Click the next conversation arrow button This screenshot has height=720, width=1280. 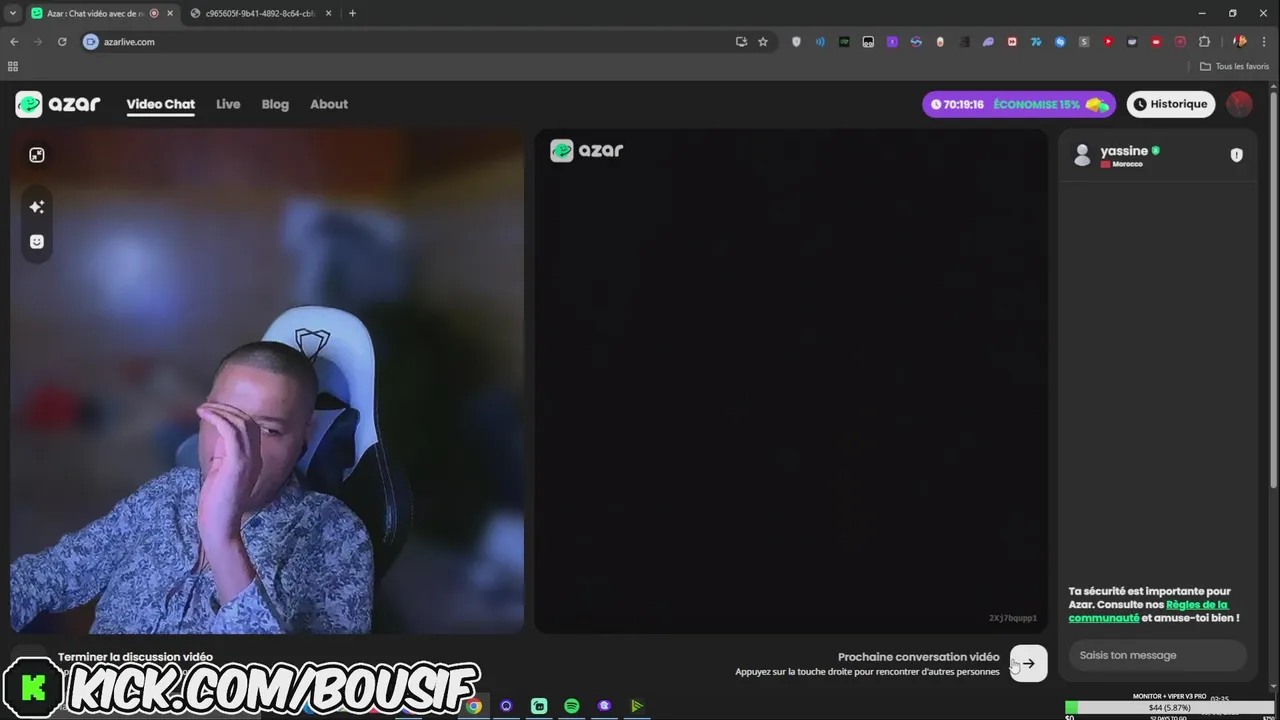1029,663
